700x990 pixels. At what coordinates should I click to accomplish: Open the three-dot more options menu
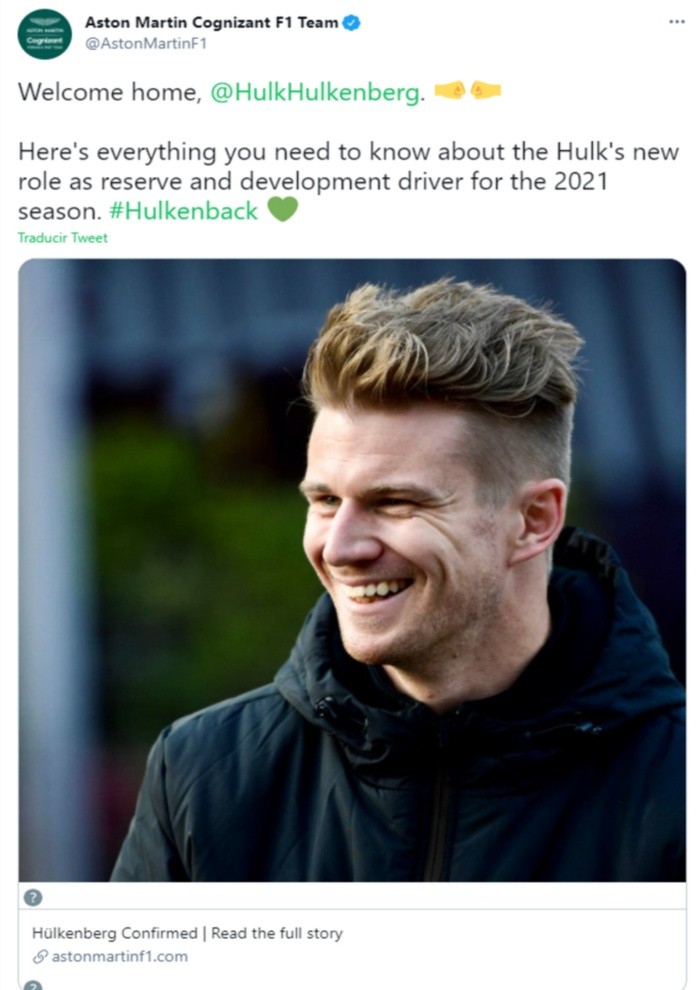677,21
